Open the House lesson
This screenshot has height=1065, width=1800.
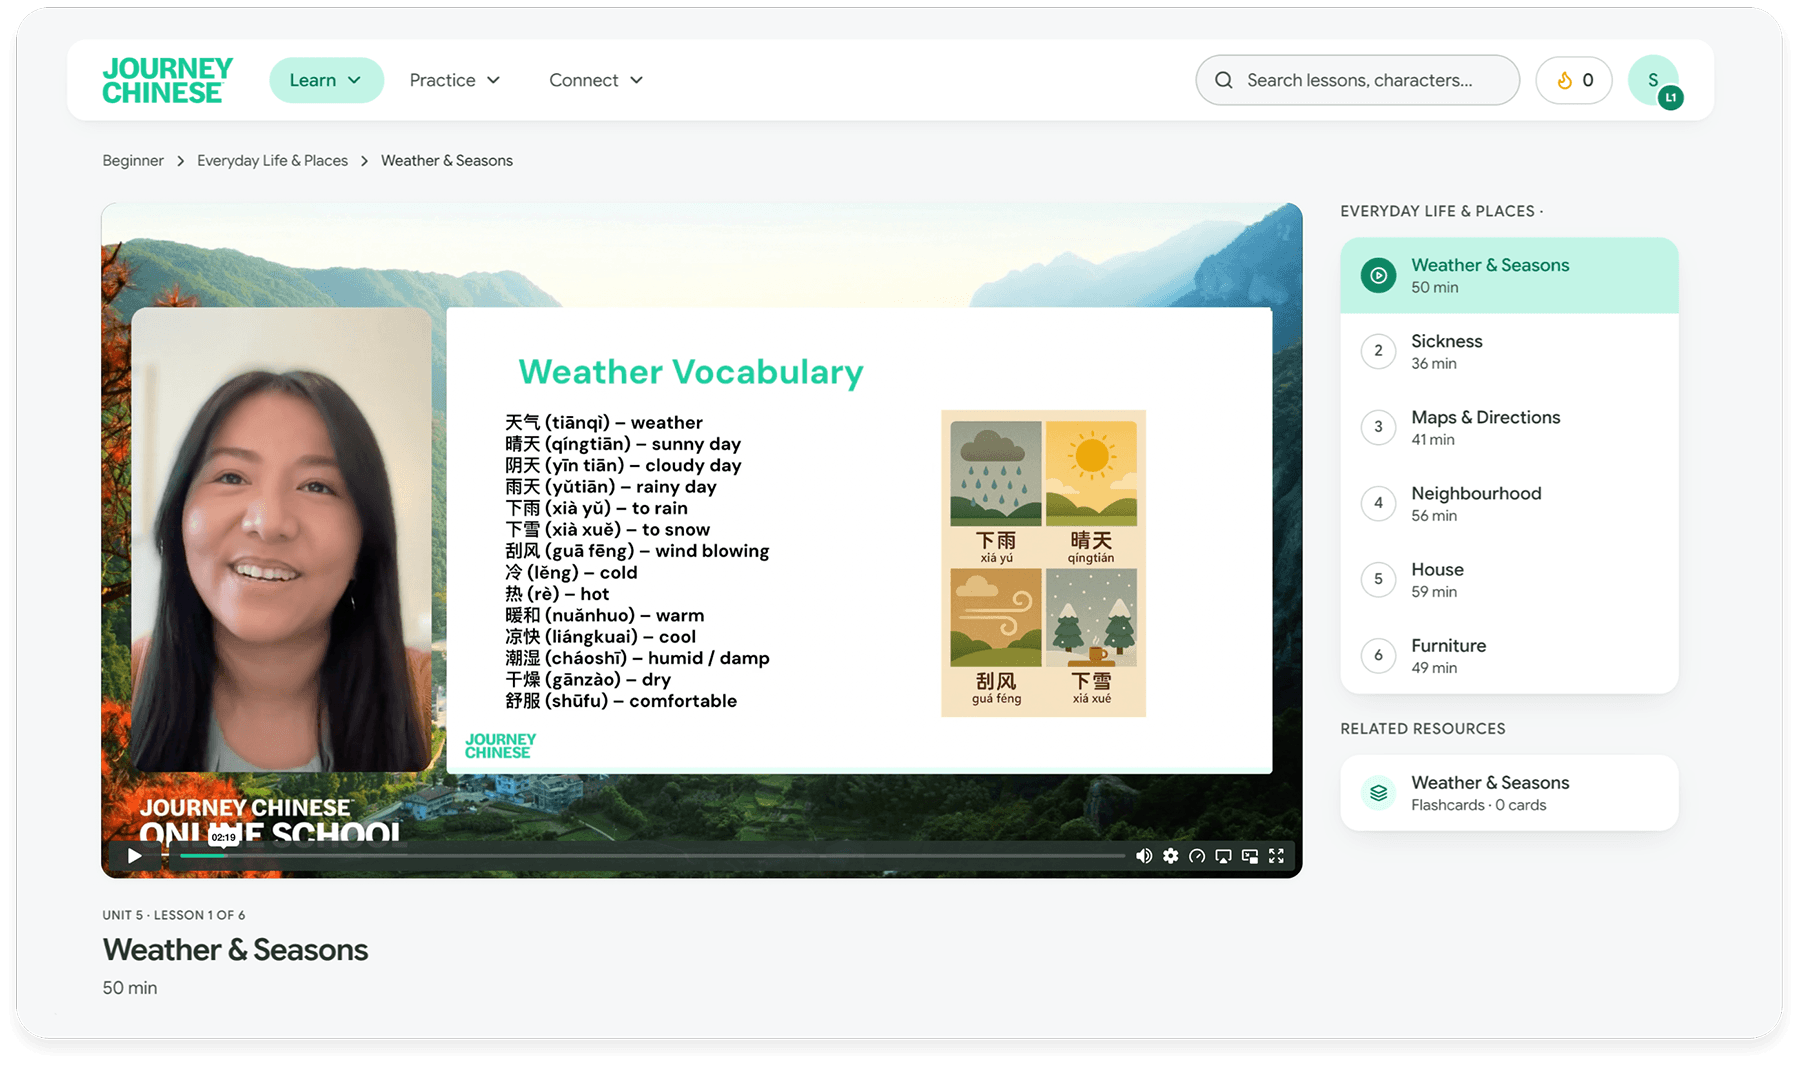(1509, 579)
